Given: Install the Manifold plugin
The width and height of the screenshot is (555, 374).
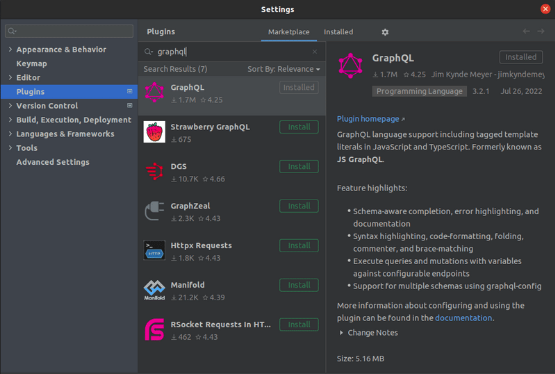Looking at the screenshot, I should pos(299,285).
